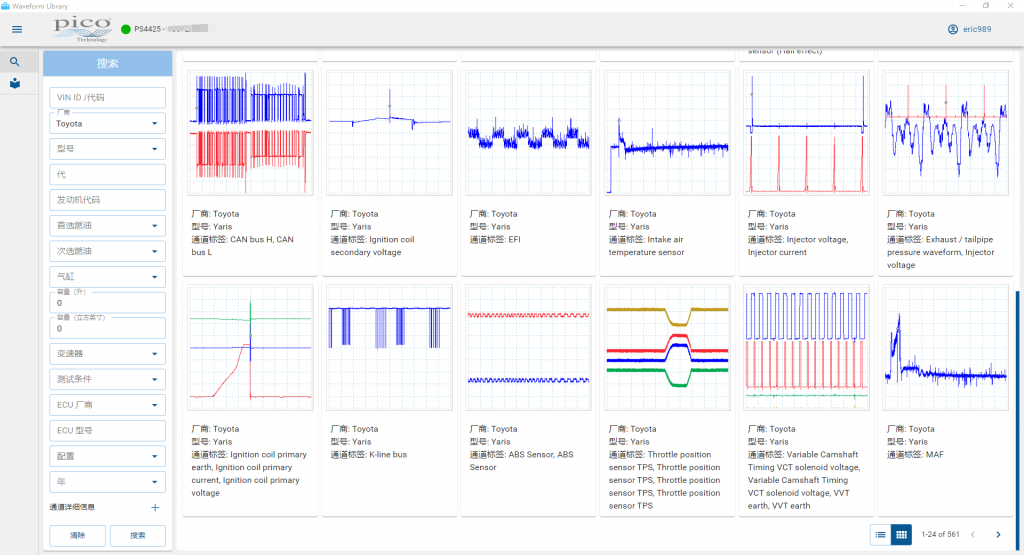Expand the Toyota manufacturer dropdown
The width and height of the screenshot is (1024, 555).
[x=154, y=124]
